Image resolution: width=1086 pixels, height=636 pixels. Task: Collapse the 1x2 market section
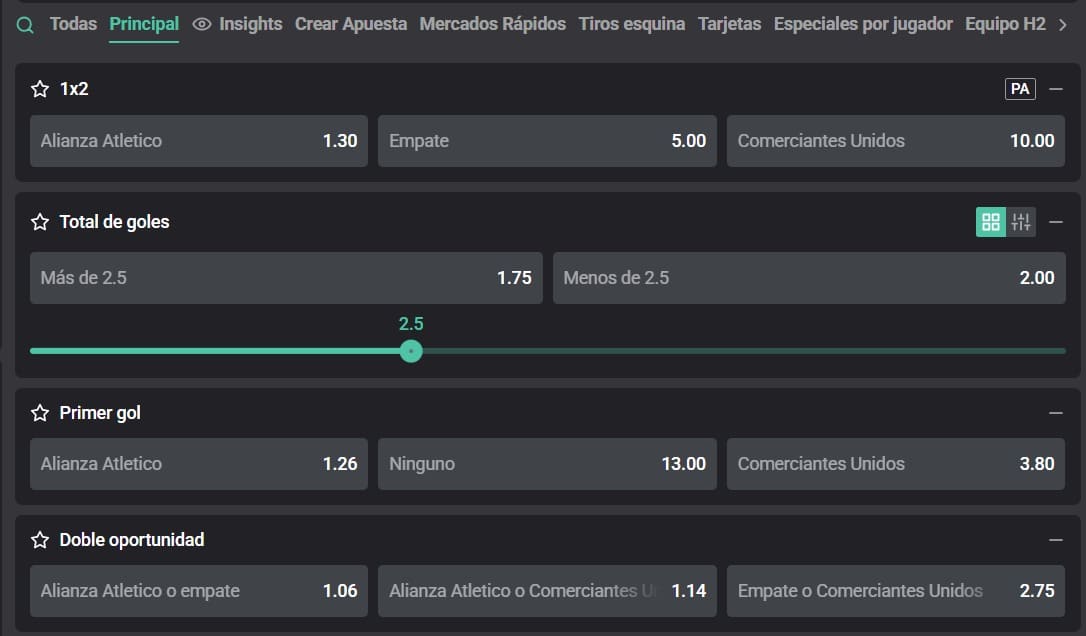pyautogui.click(x=1056, y=89)
